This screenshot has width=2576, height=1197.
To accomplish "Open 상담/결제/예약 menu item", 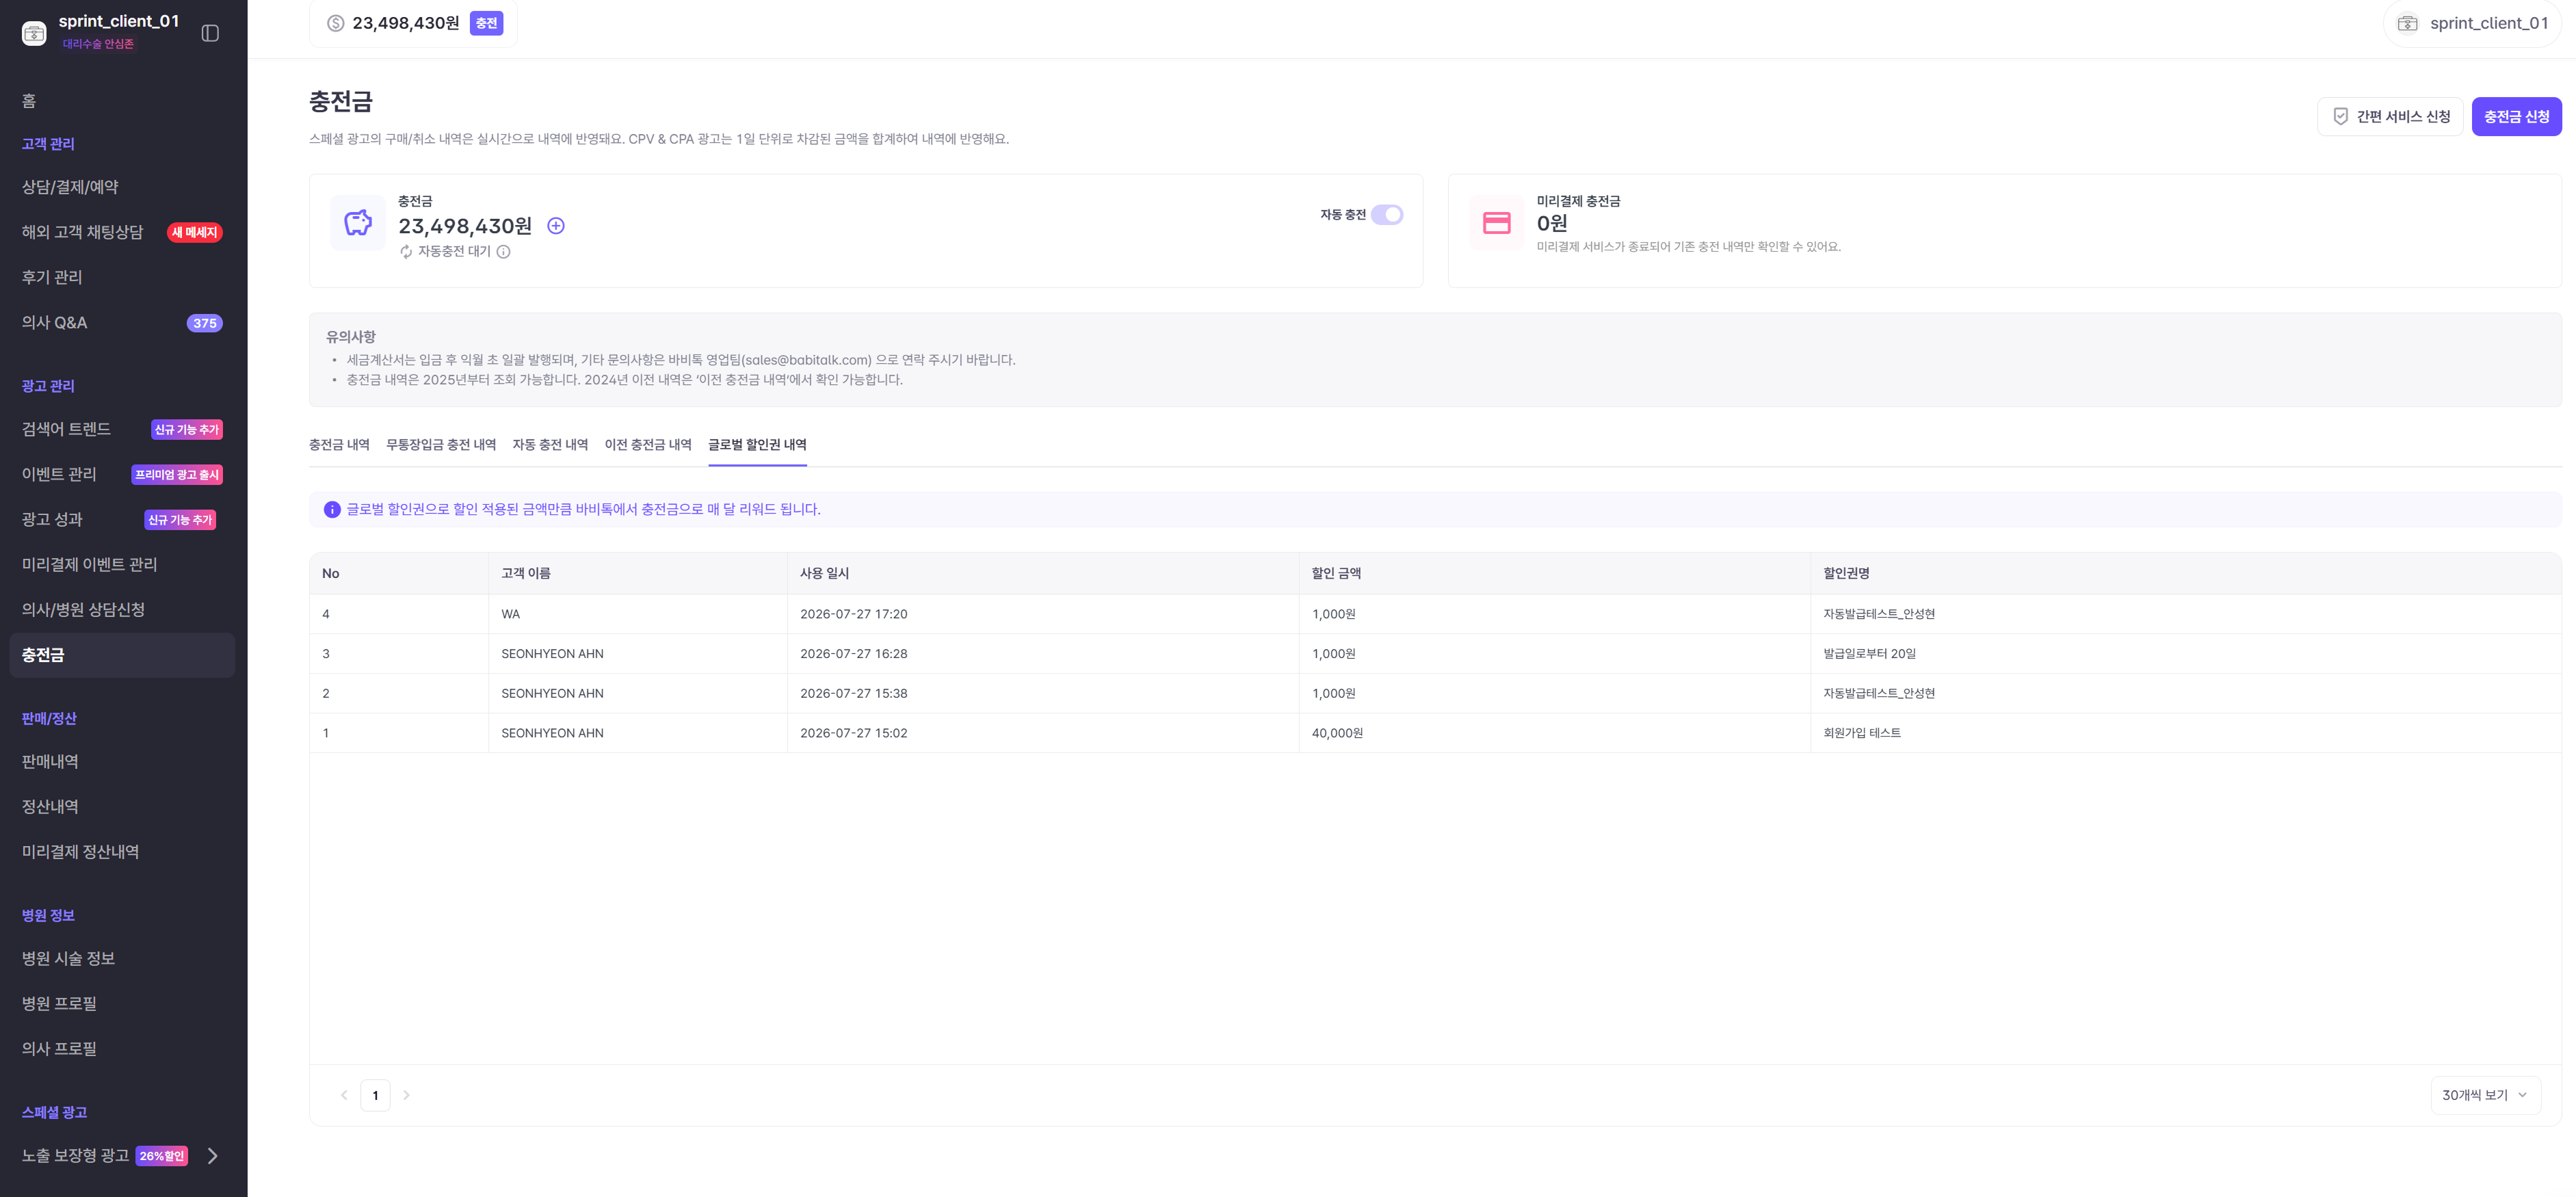I will 122,187.
